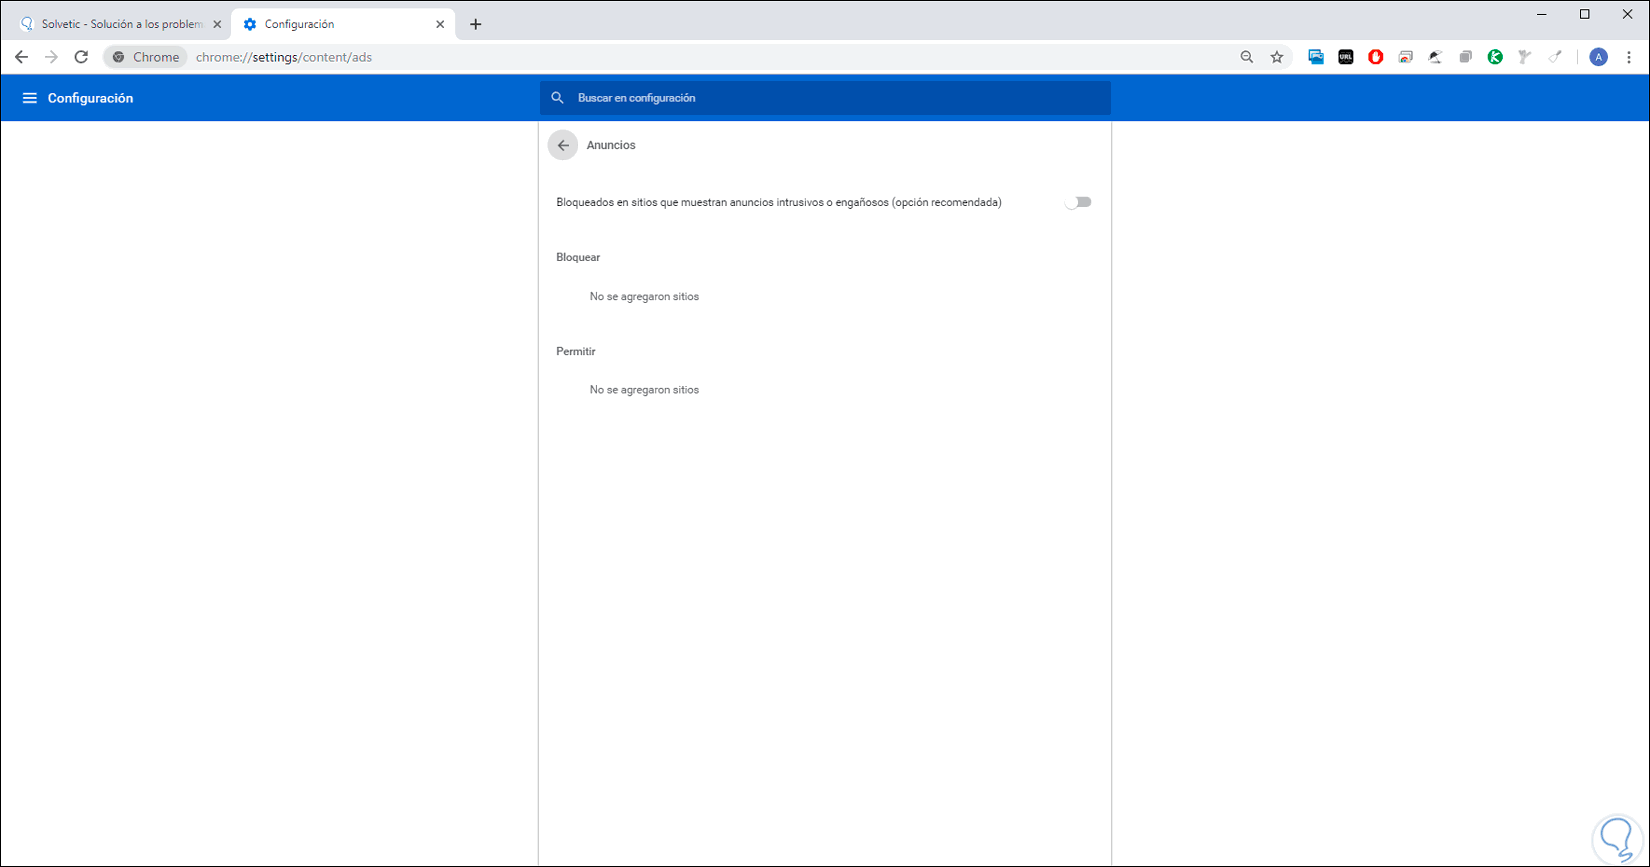
Task: Click the stacked windows Chrome extension icon
Action: tap(1406, 57)
